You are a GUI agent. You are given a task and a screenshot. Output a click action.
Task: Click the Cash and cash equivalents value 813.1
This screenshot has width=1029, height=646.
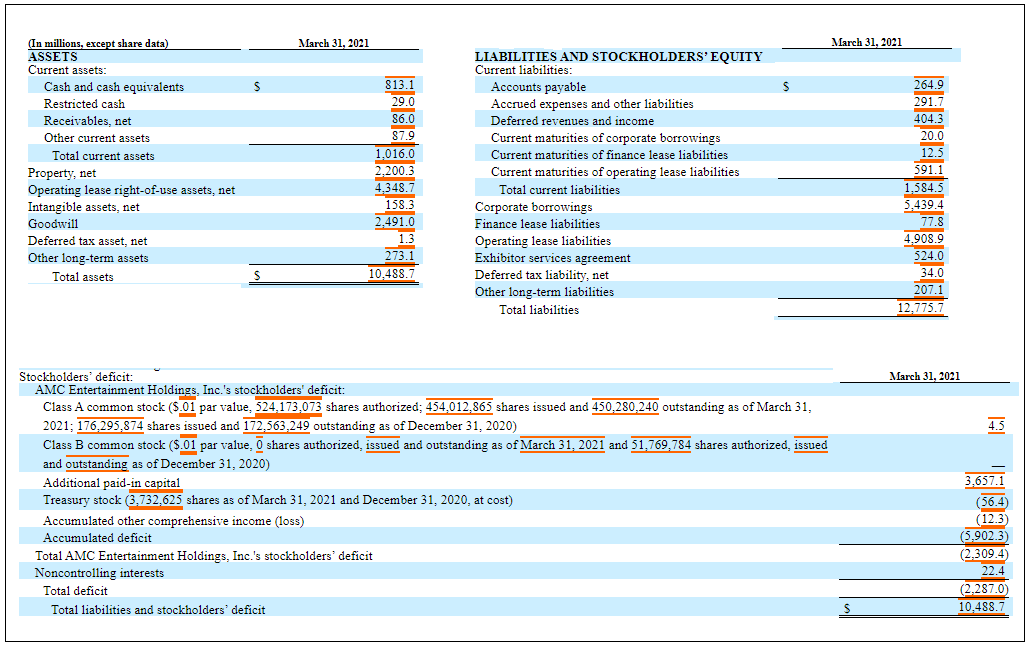click(x=400, y=85)
